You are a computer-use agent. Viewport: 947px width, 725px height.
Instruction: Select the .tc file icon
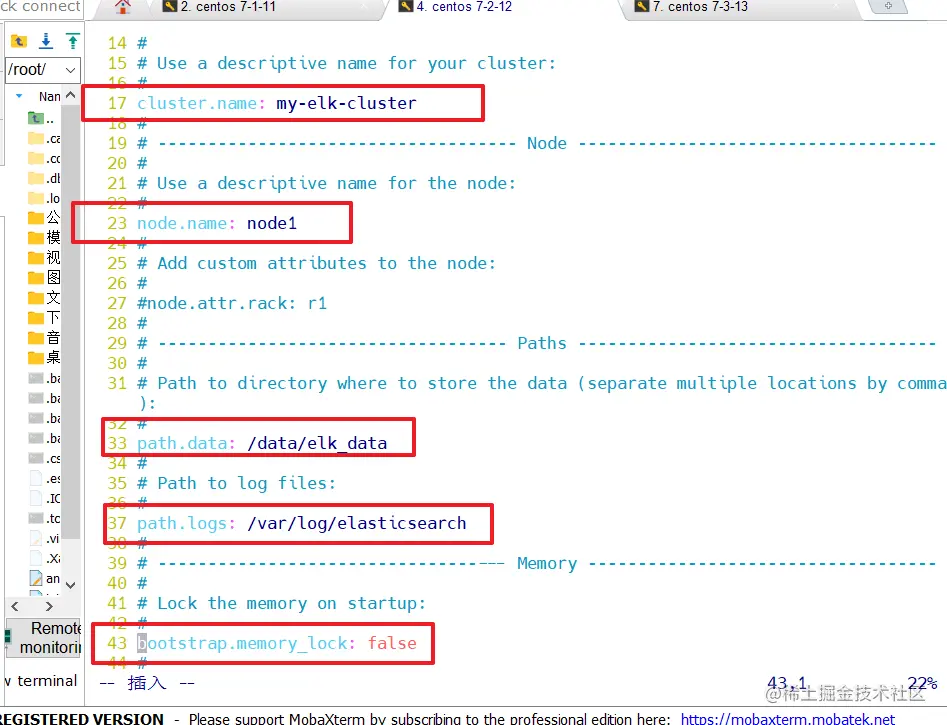click(36, 518)
